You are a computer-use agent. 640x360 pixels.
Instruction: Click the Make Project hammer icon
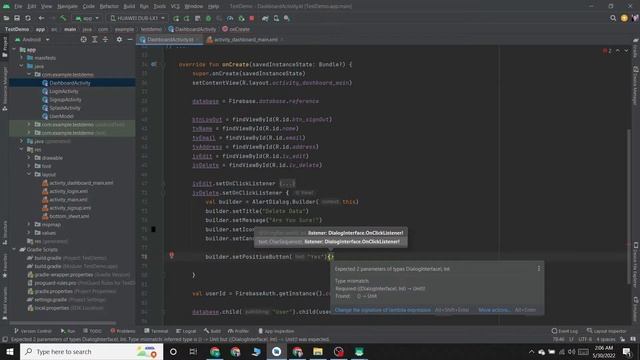[x=63, y=18]
